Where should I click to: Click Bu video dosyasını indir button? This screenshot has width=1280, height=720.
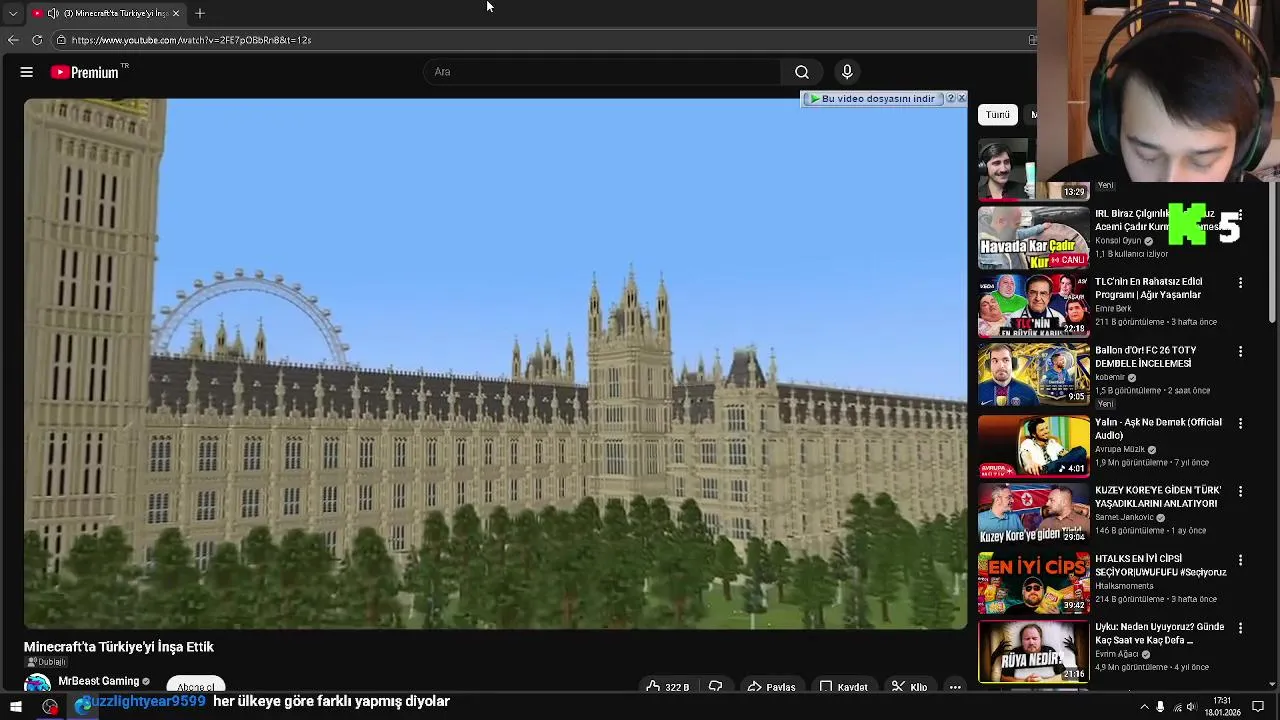click(x=873, y=99)
